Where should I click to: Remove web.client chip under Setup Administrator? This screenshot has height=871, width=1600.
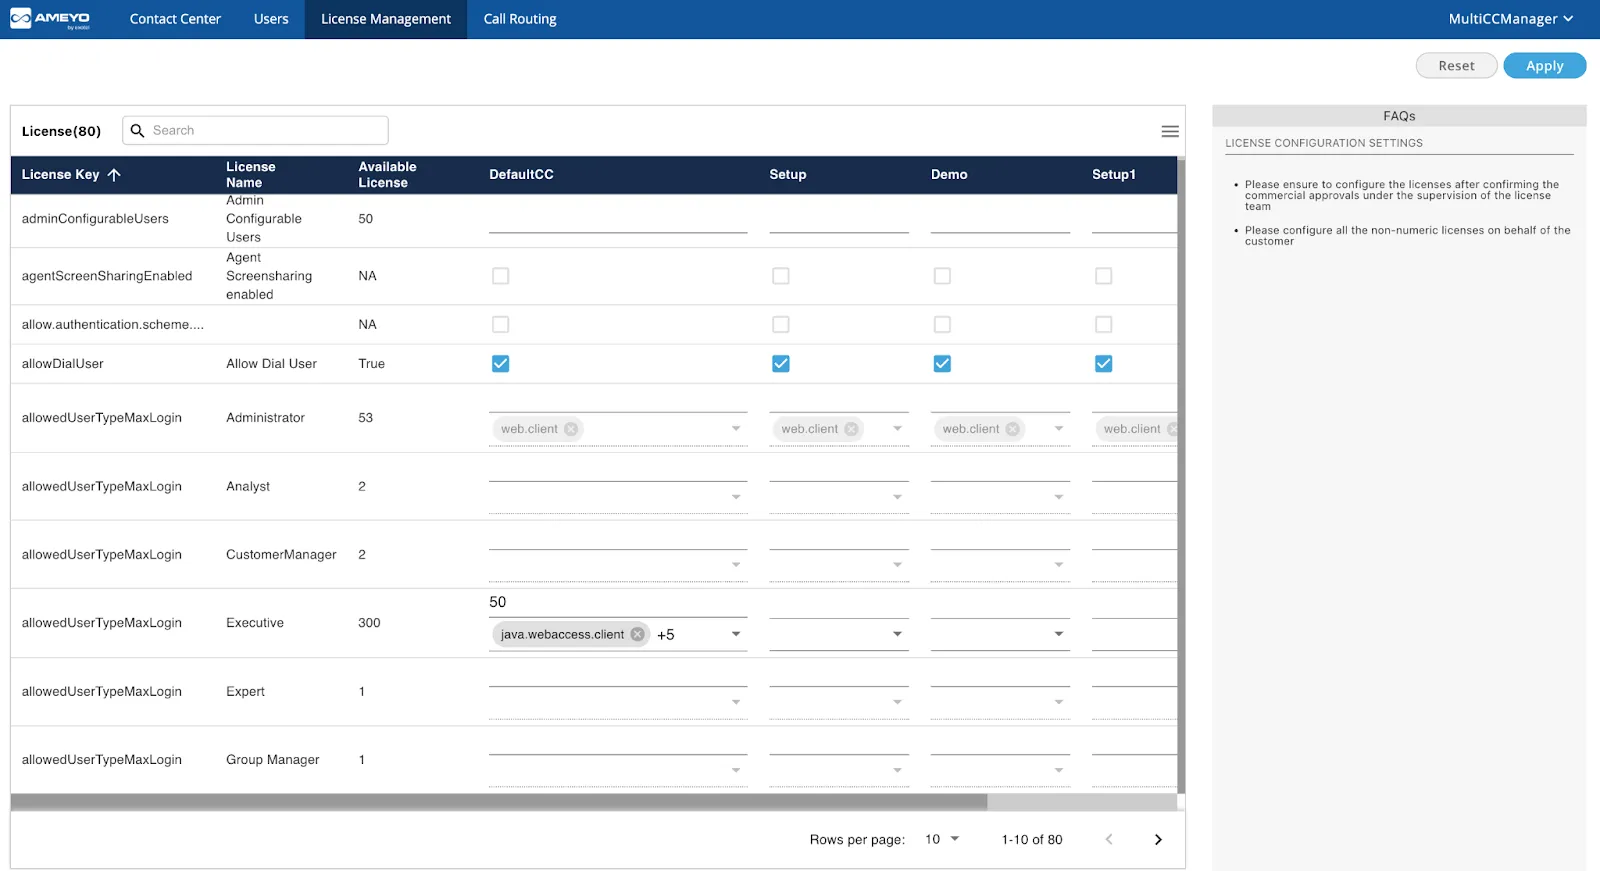[x=851, y=429]
